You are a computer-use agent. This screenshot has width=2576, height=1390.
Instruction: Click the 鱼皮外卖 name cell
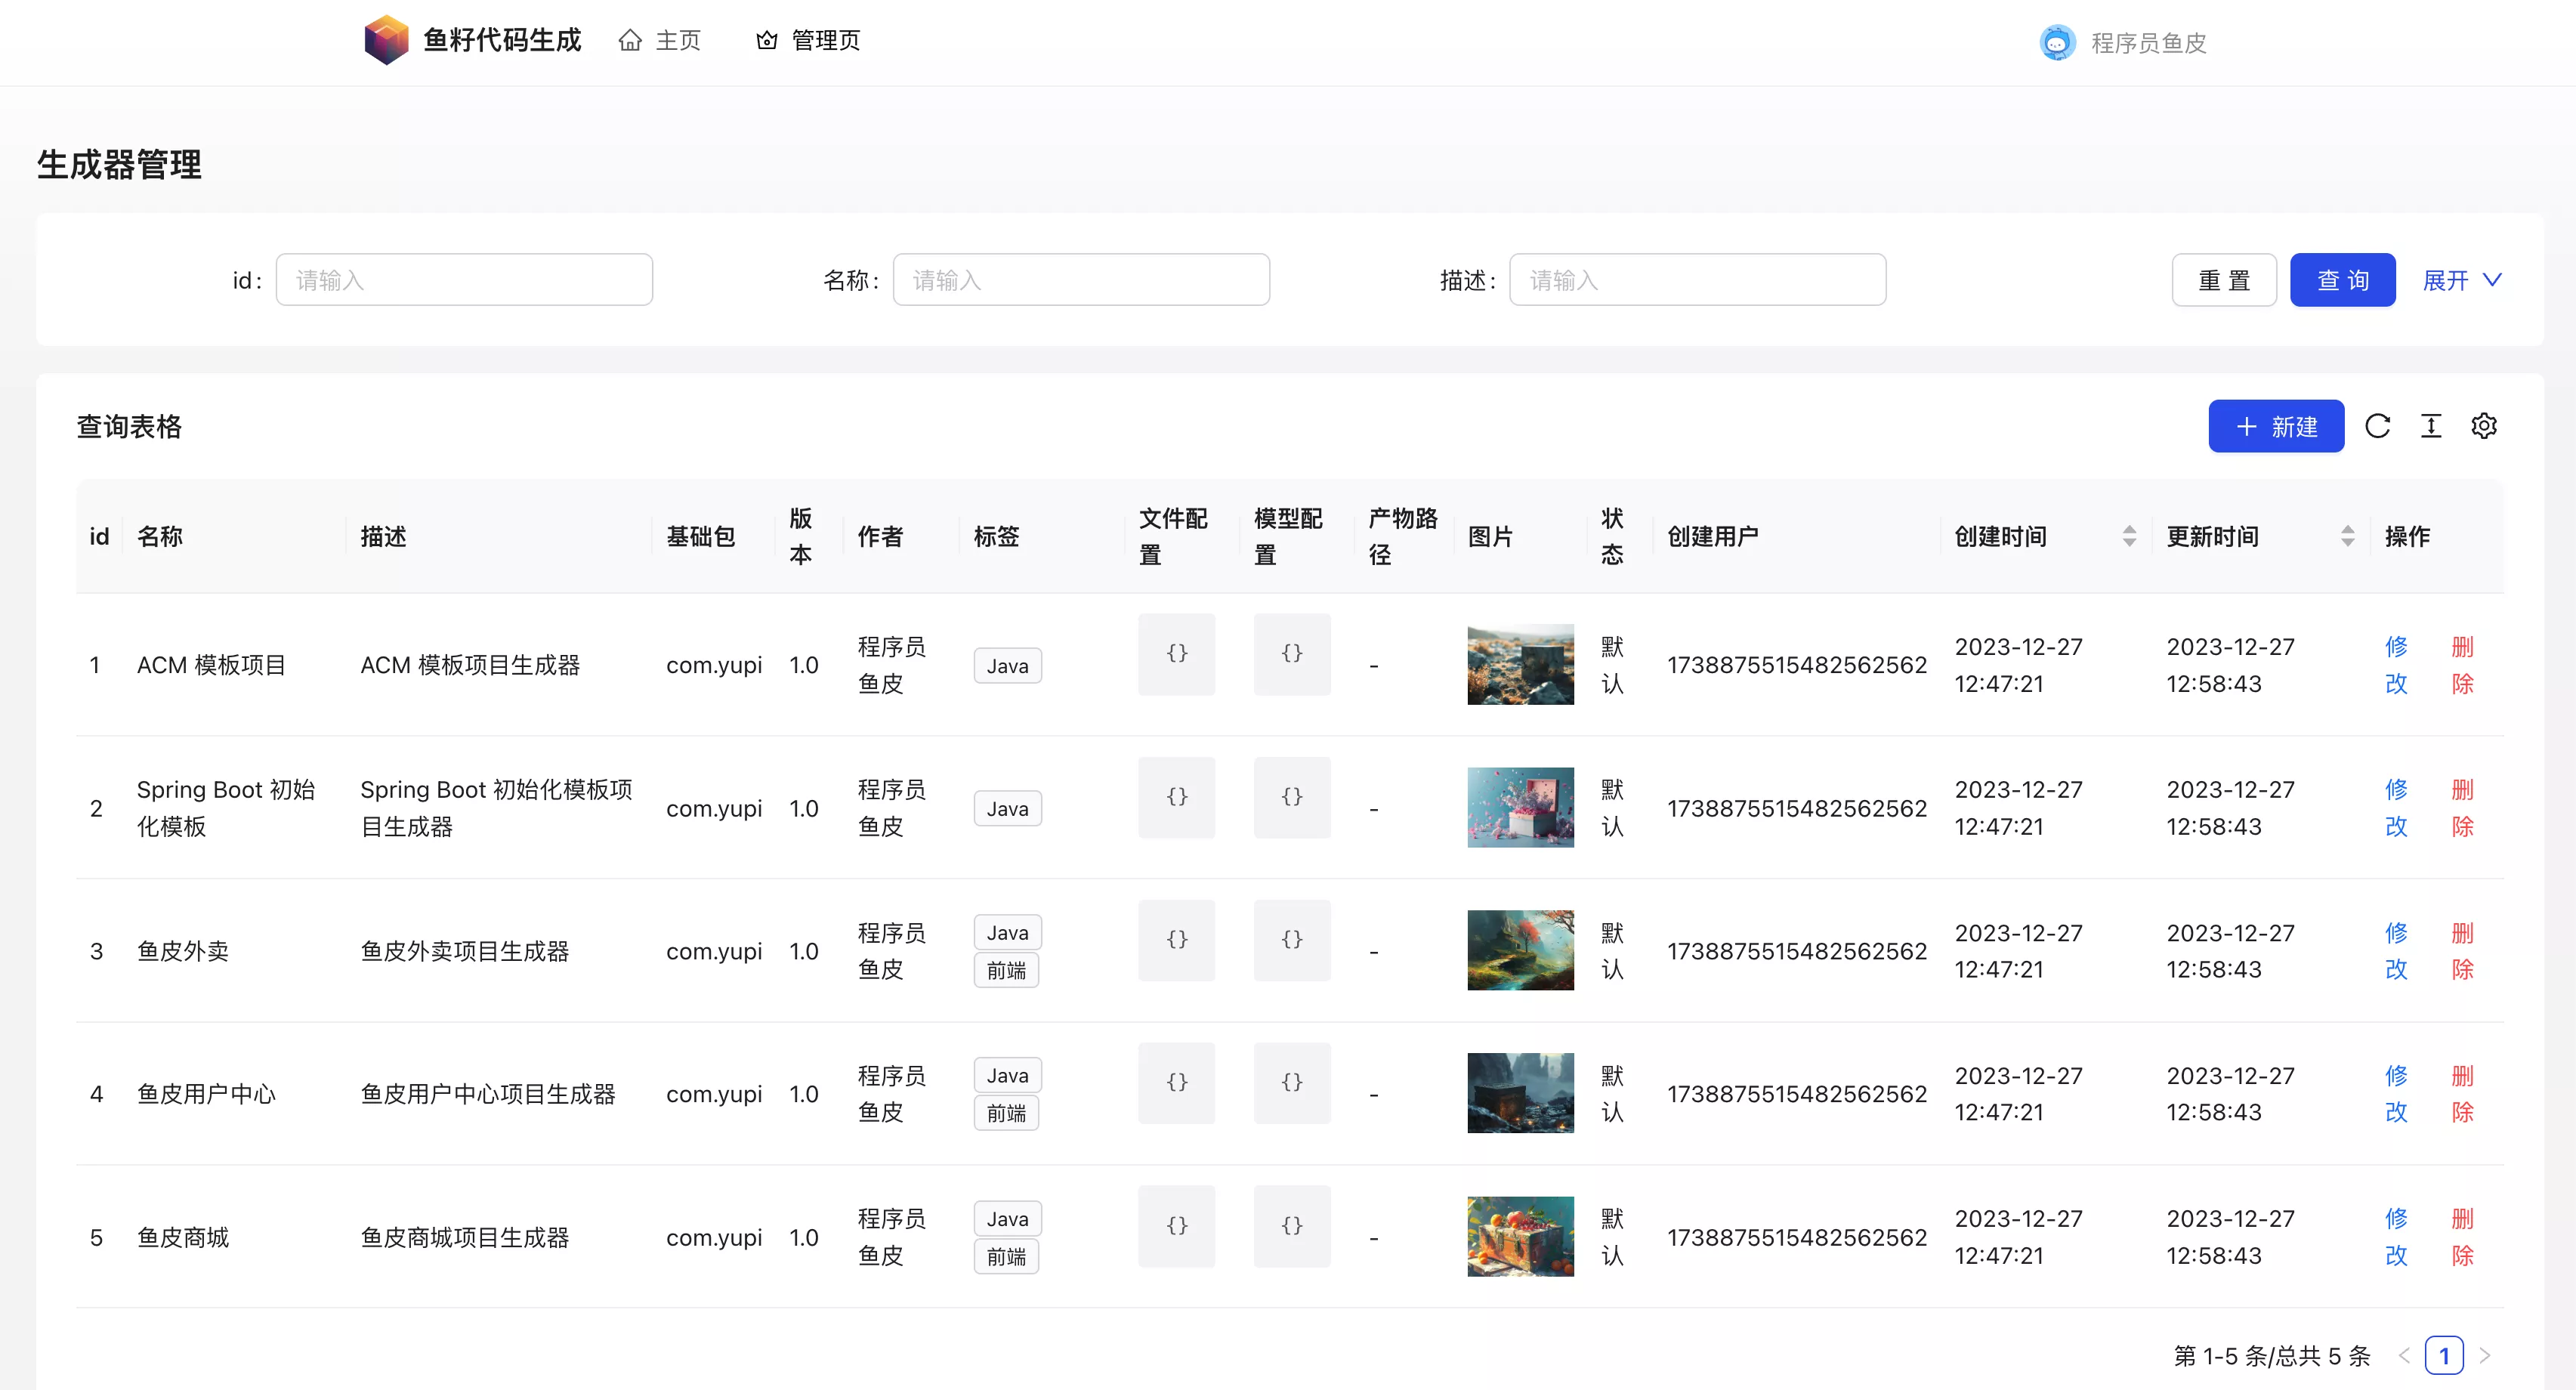pyautogui.click(x=183, y=951)
